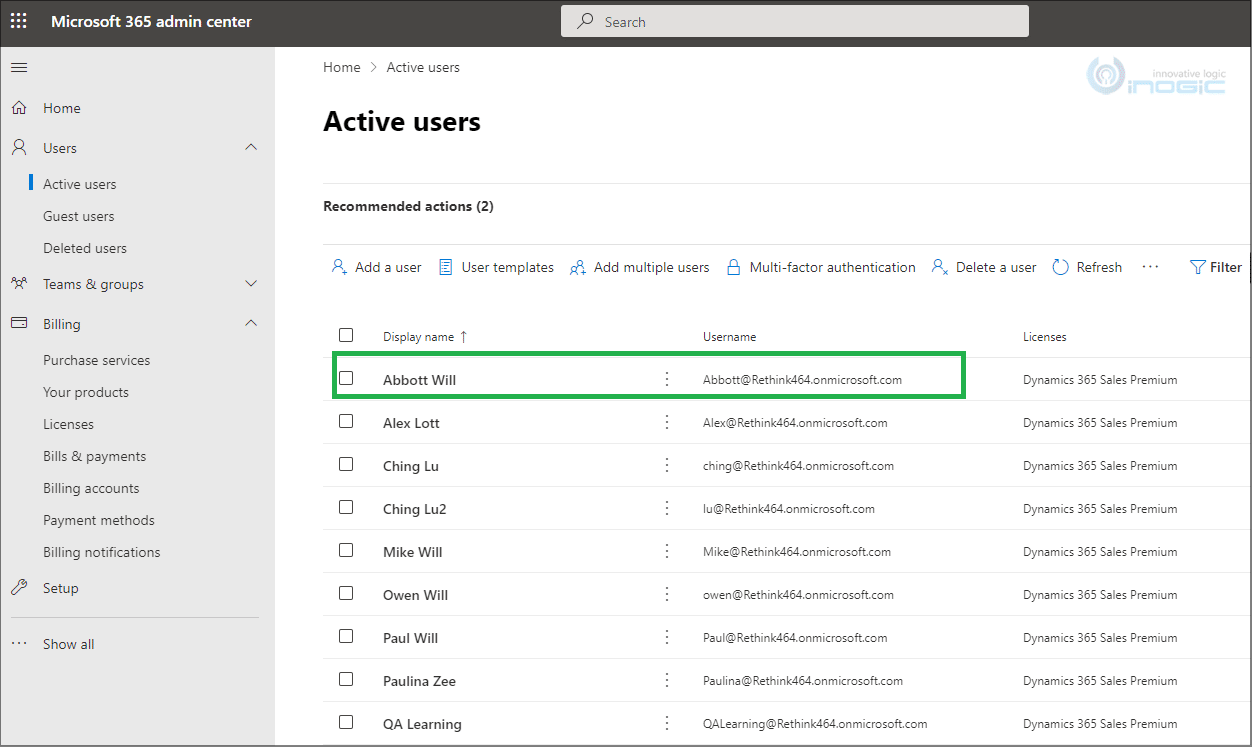The height and width of the screenshot is (747, 1252).
Task: Check the Ching Lu2 row checkbox
Action: pos(346,507)
